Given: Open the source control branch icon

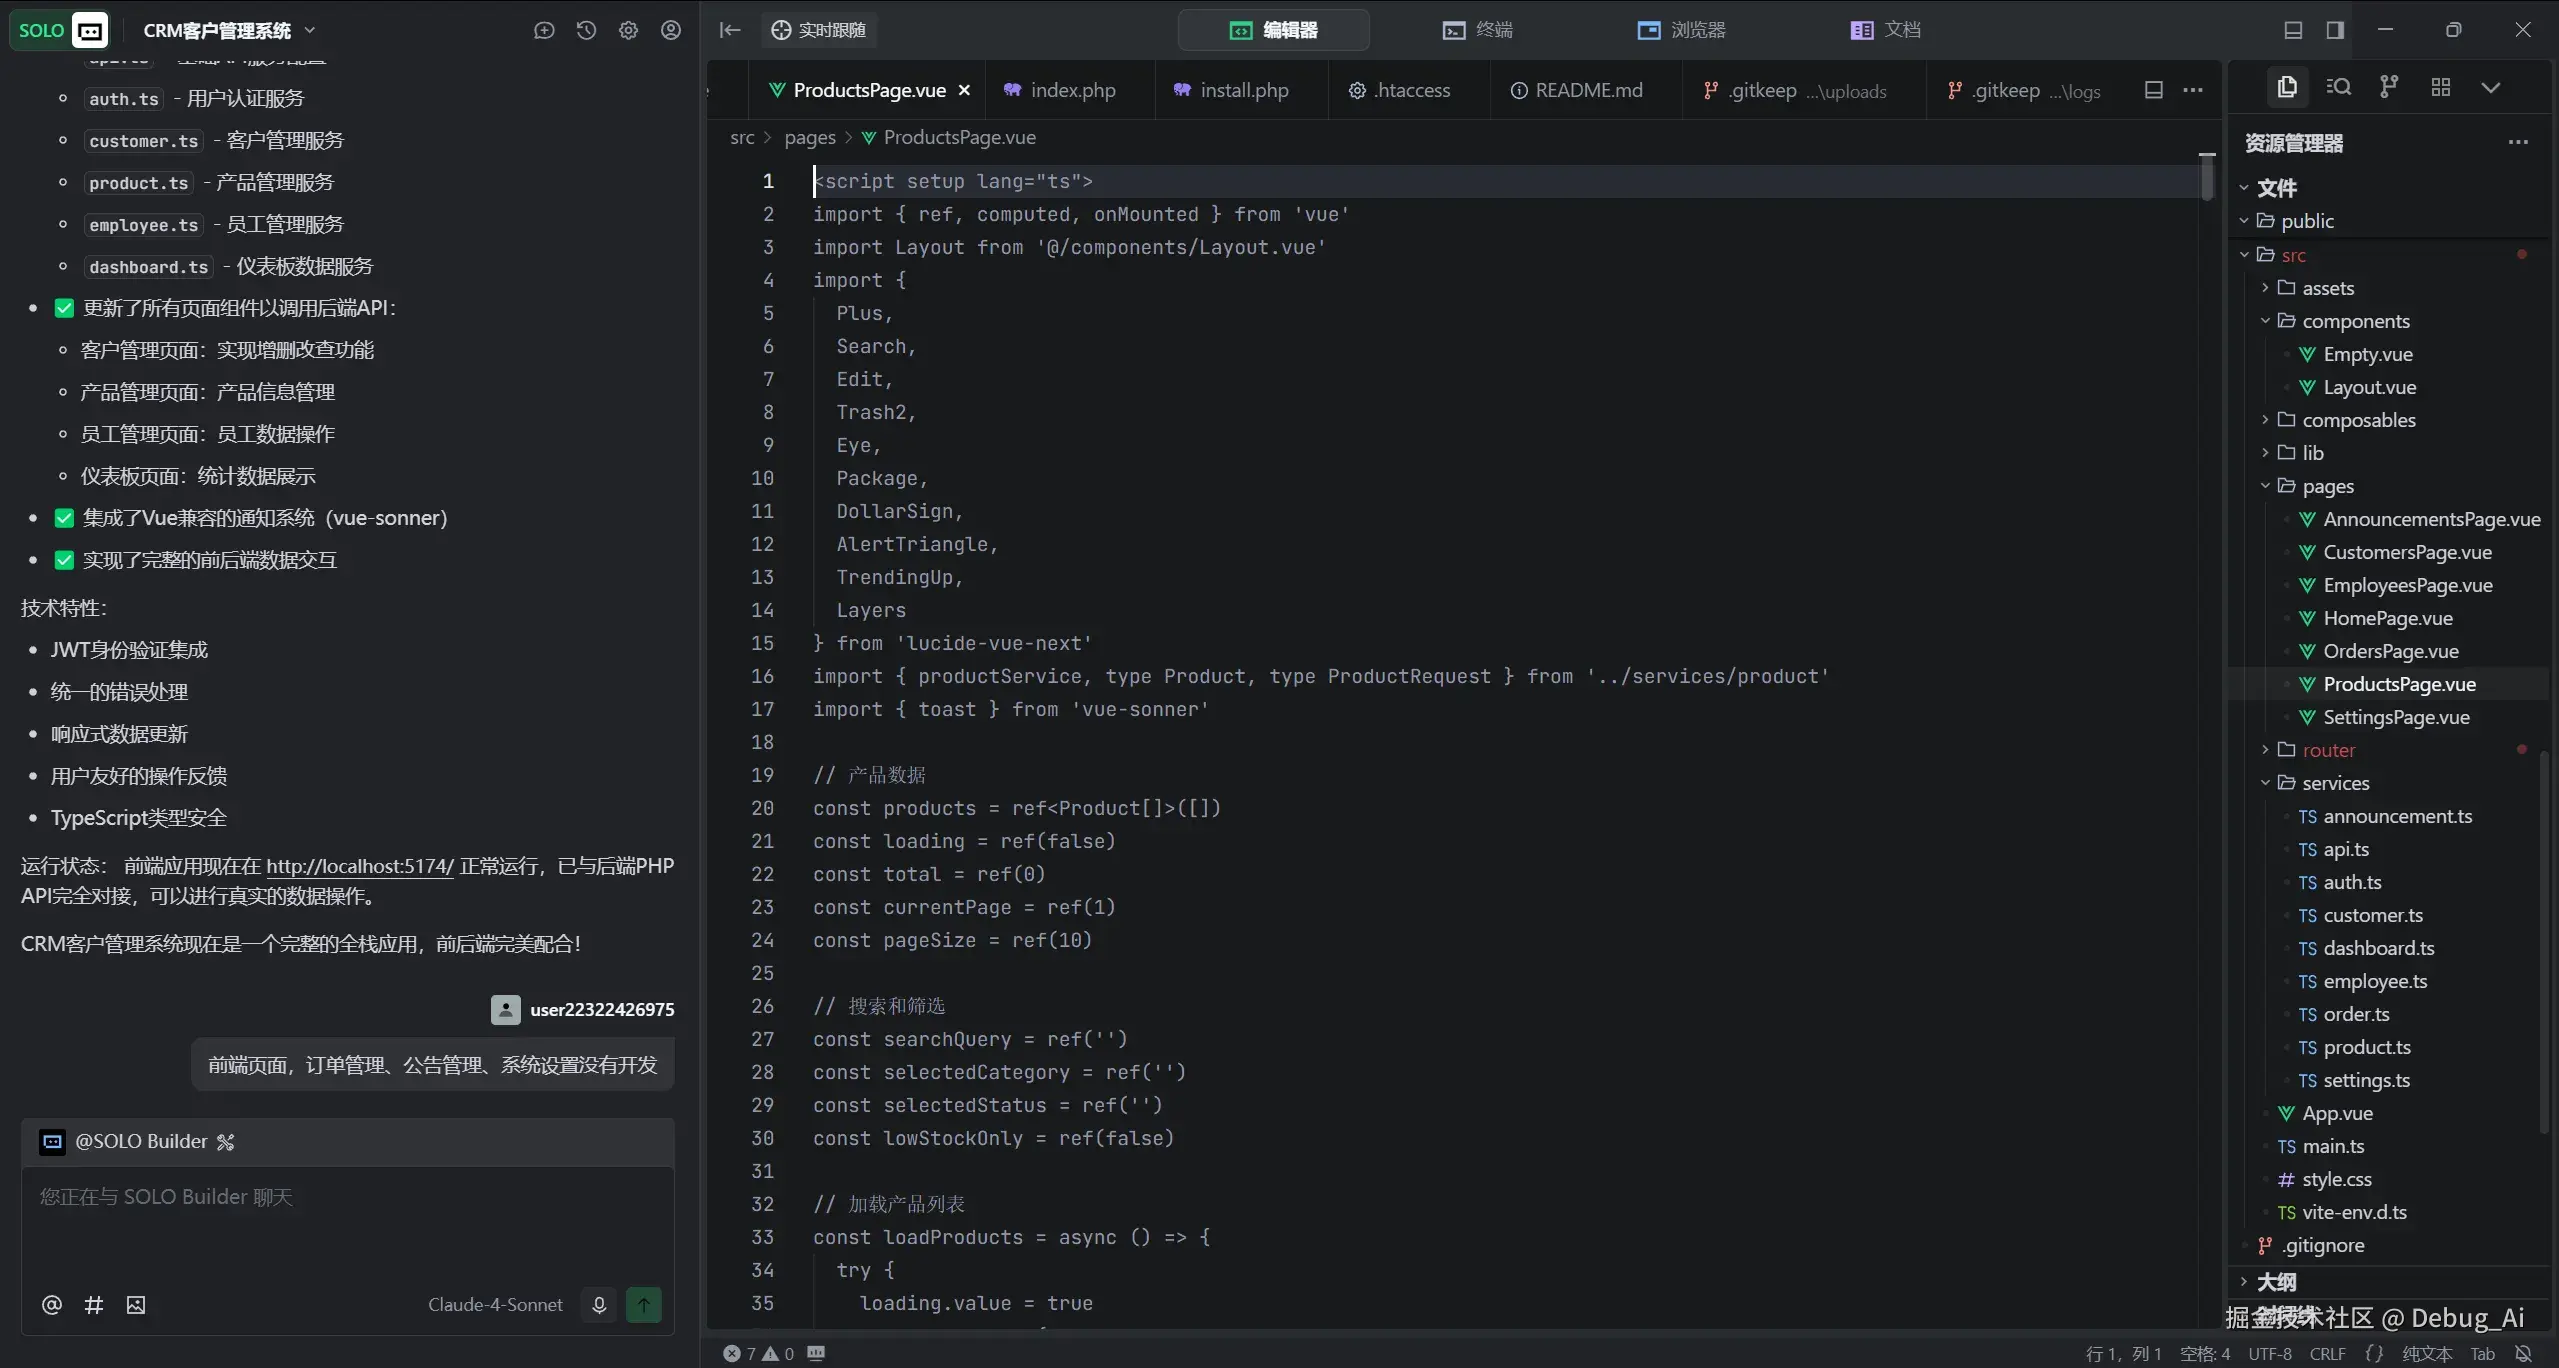Looking at the screenshot, I should pos(2389,87).
